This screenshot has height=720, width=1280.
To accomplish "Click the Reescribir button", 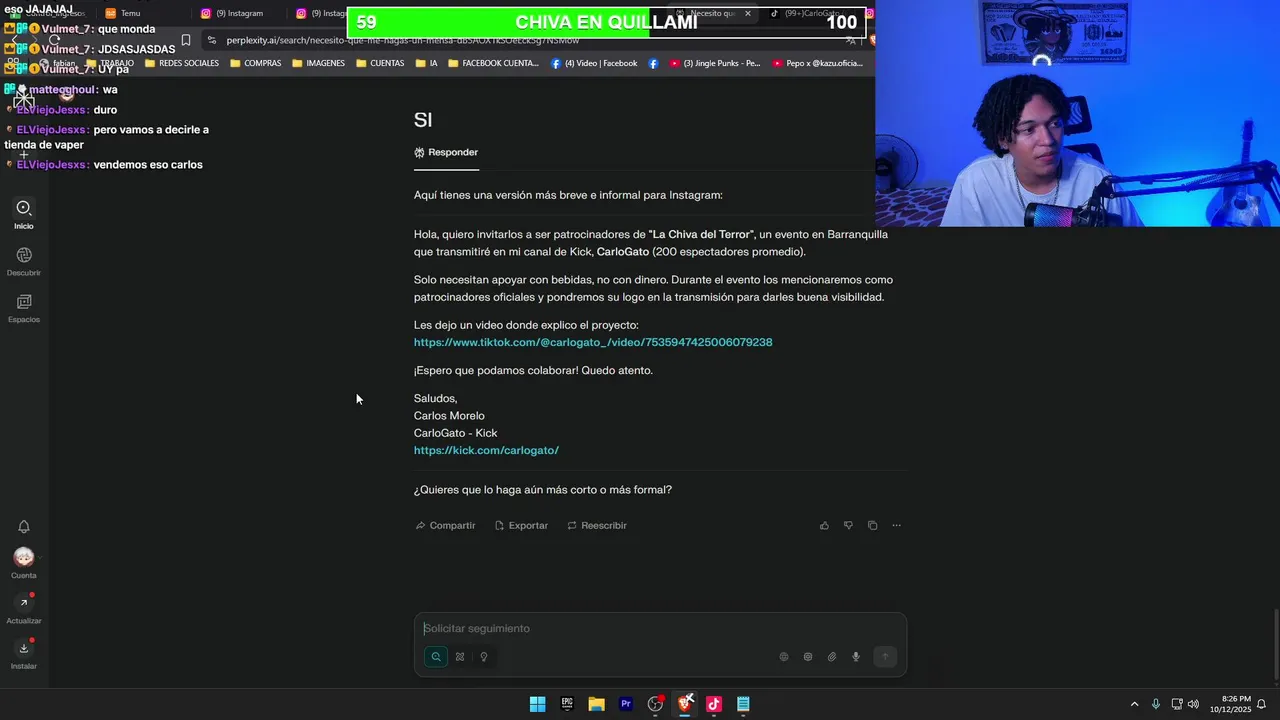I will 597,526.
